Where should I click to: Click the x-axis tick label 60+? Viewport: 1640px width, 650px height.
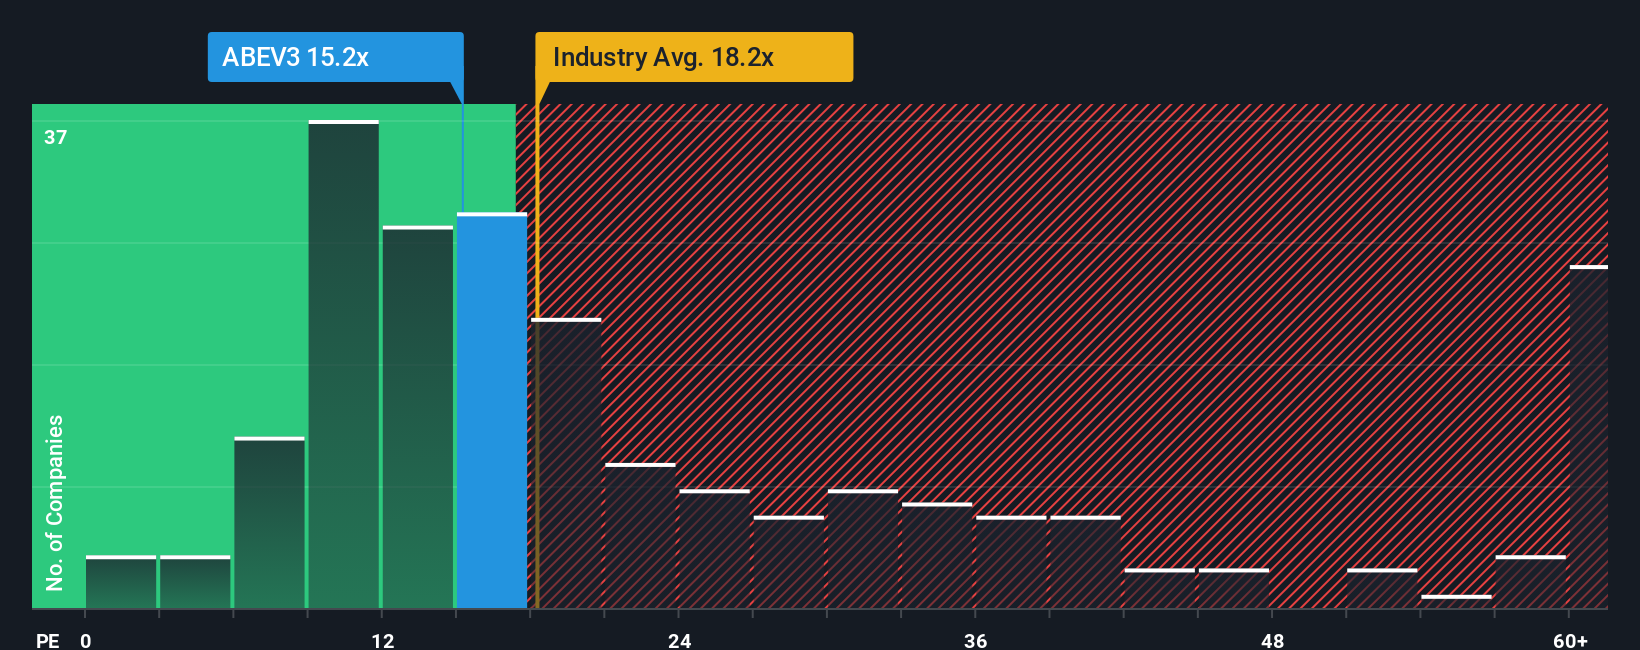(x=1570, y=640)
